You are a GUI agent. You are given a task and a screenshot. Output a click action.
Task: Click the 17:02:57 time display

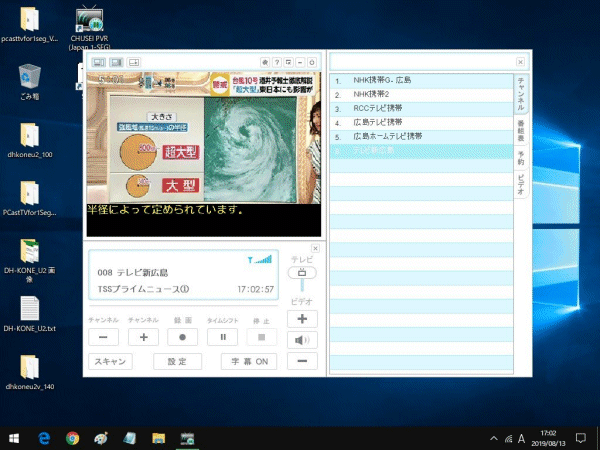(256, 289)
